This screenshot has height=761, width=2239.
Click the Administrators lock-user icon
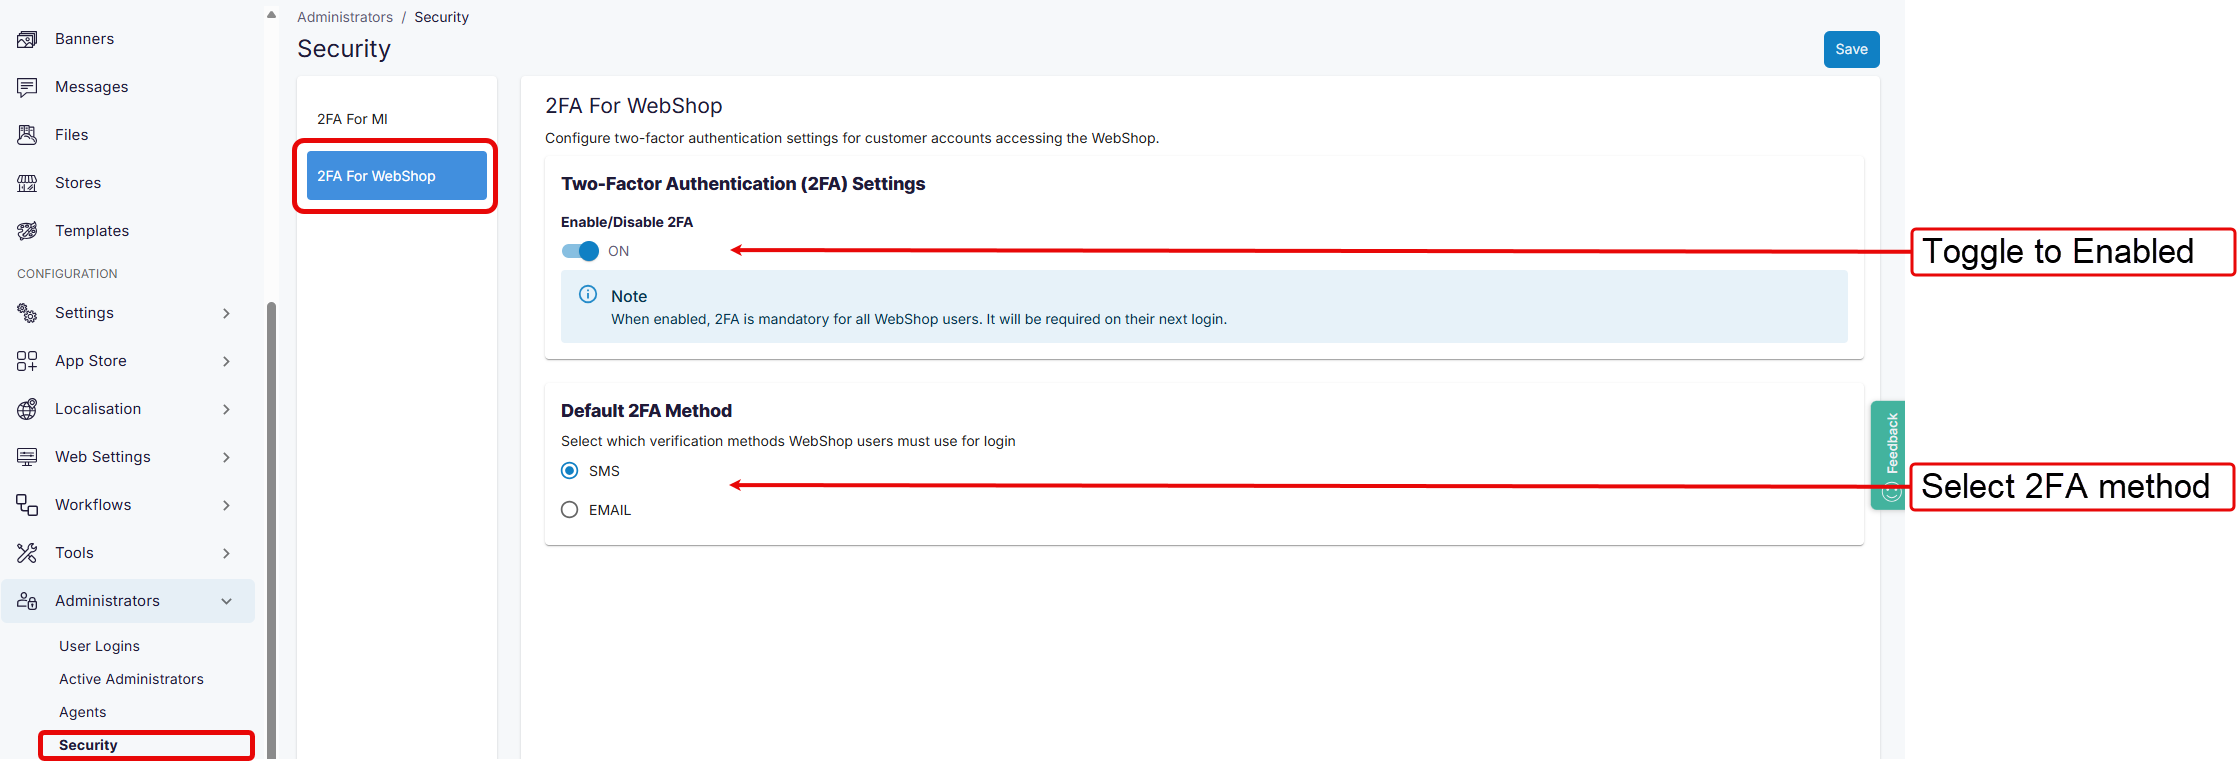click(x=27, y=601)
